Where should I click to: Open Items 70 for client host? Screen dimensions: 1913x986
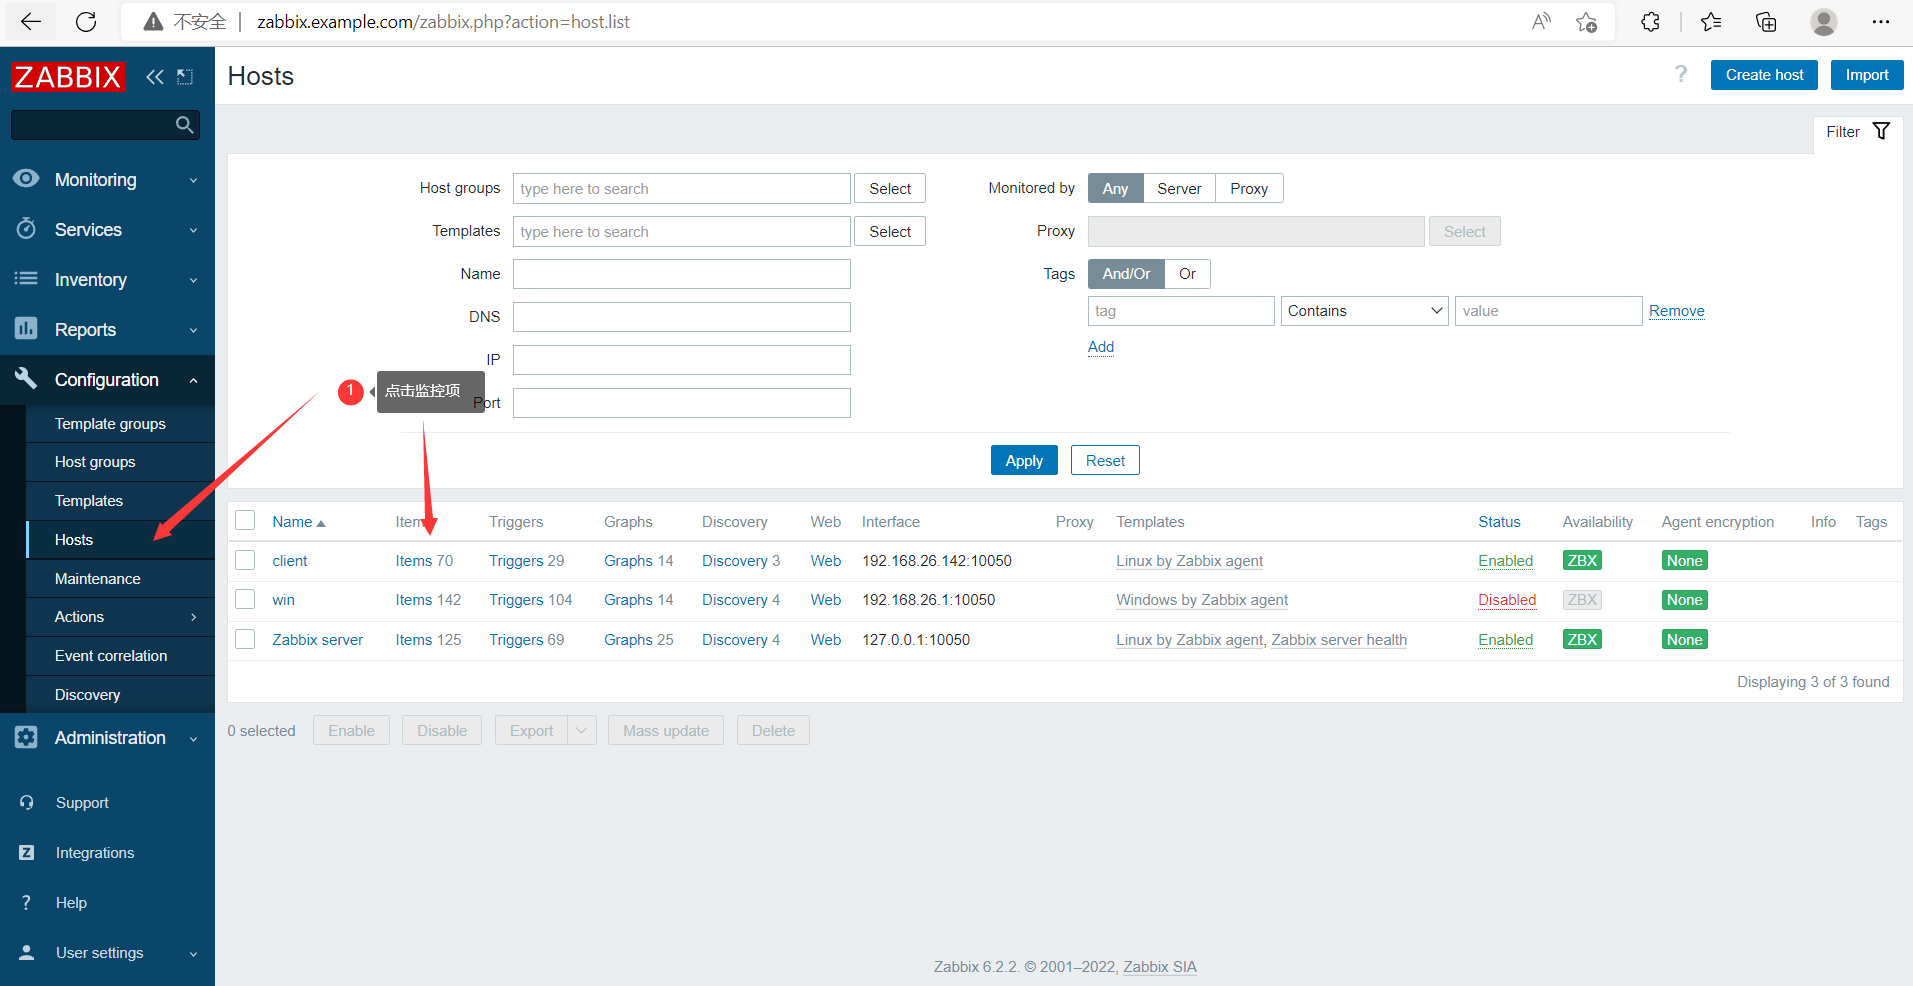click(x=424, y=561)
